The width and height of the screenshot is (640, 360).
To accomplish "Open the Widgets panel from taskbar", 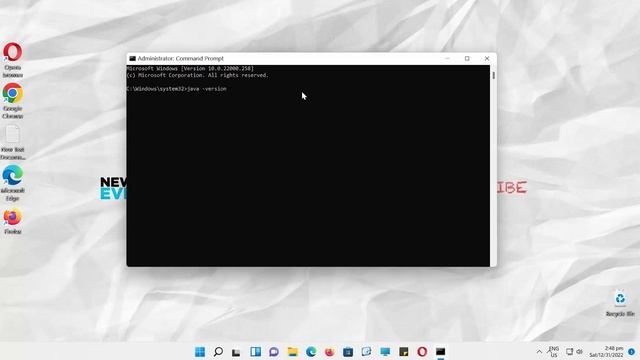I will (x=256, y=351).
